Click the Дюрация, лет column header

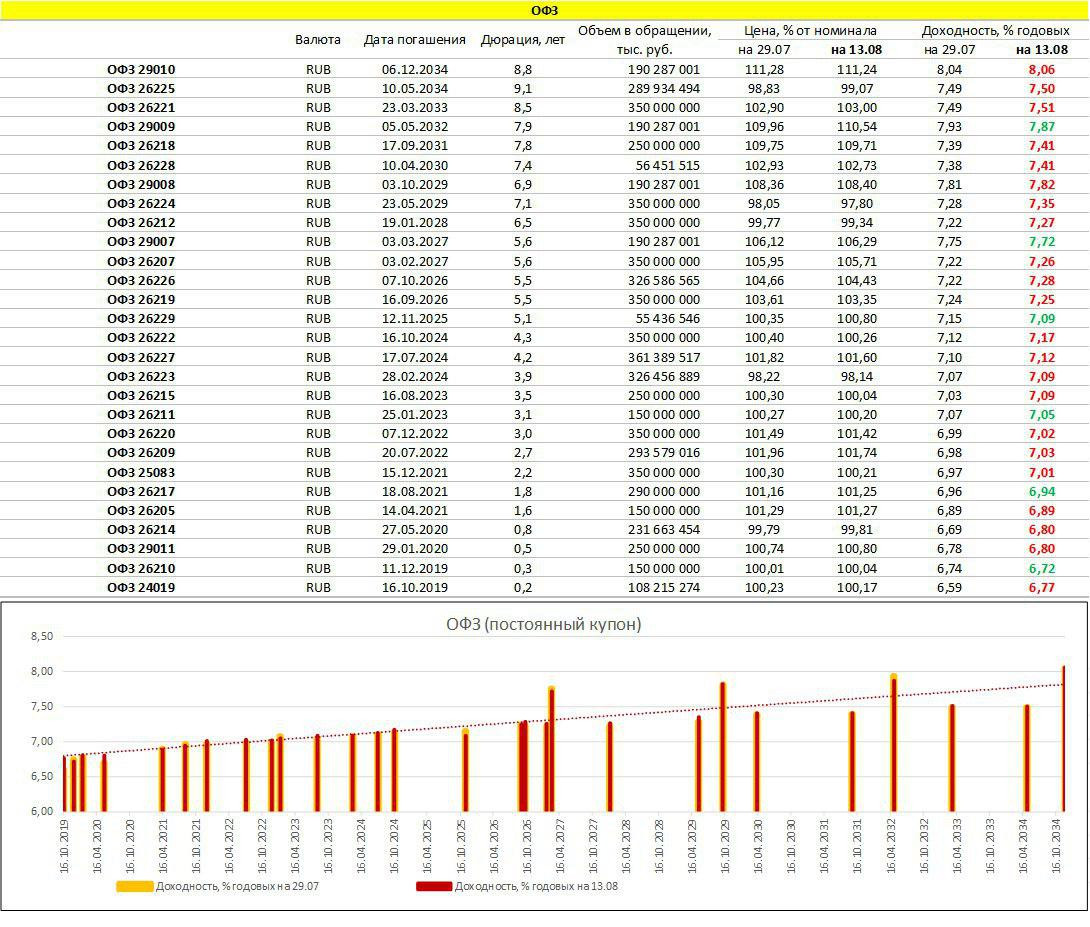click(522, 40)
